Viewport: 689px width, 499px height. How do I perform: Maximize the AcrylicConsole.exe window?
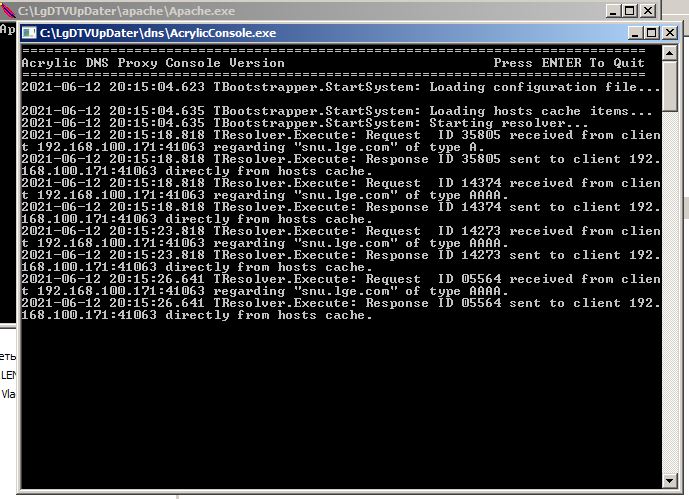(x=653, y=33)
